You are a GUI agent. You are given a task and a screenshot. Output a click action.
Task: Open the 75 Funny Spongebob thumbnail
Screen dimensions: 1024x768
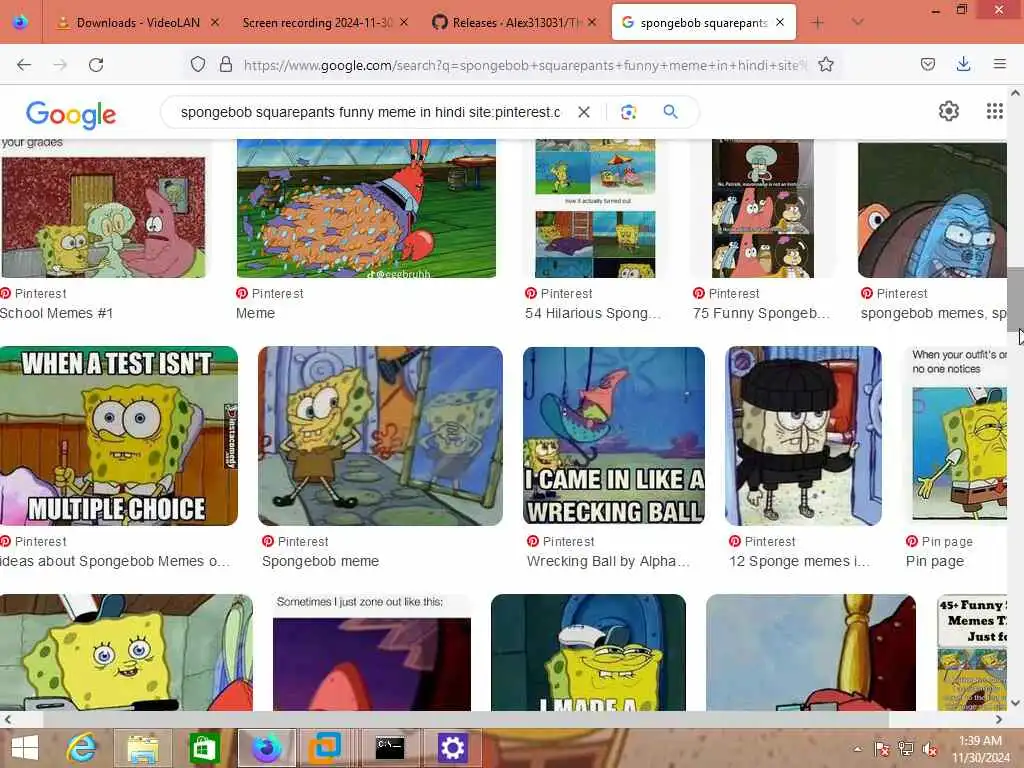pyautogui.click(x=763, y=208)
